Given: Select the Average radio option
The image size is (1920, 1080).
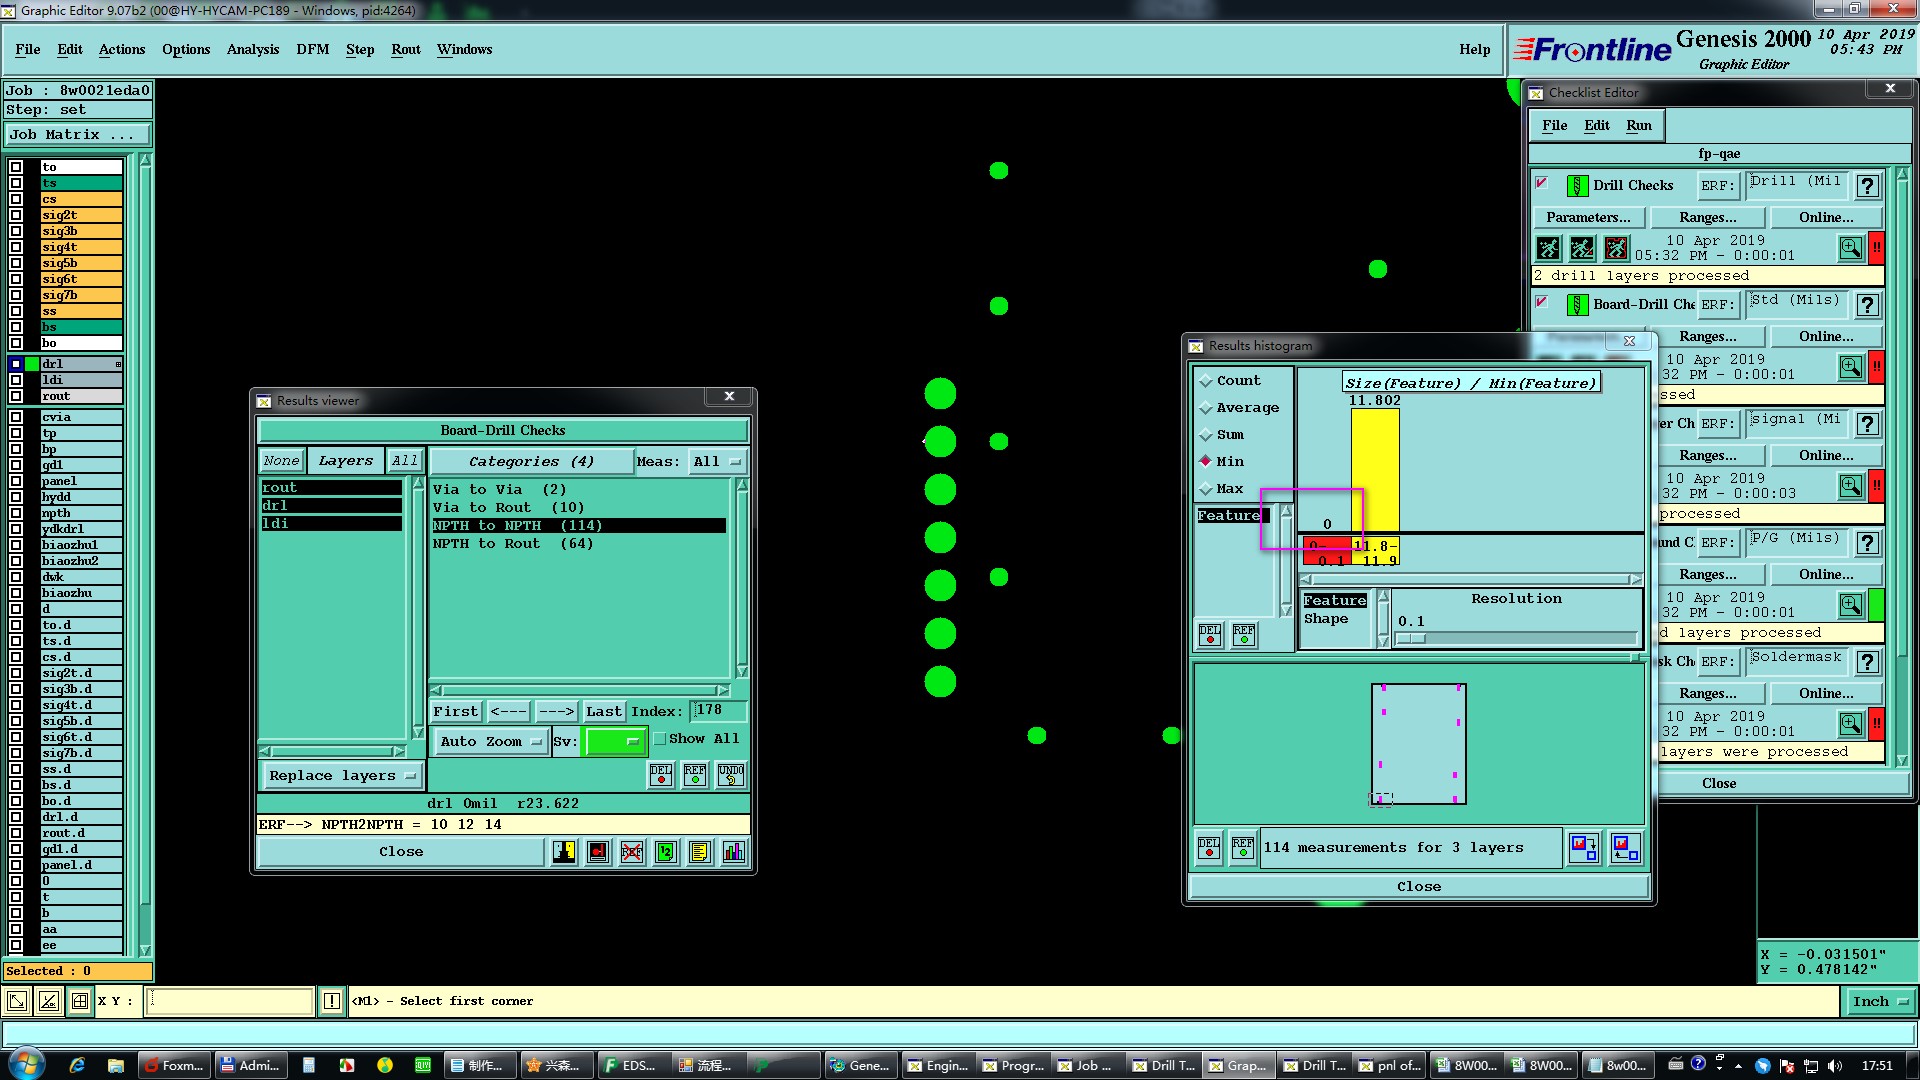Looking at the screenshot, I should pos(1206,408).
